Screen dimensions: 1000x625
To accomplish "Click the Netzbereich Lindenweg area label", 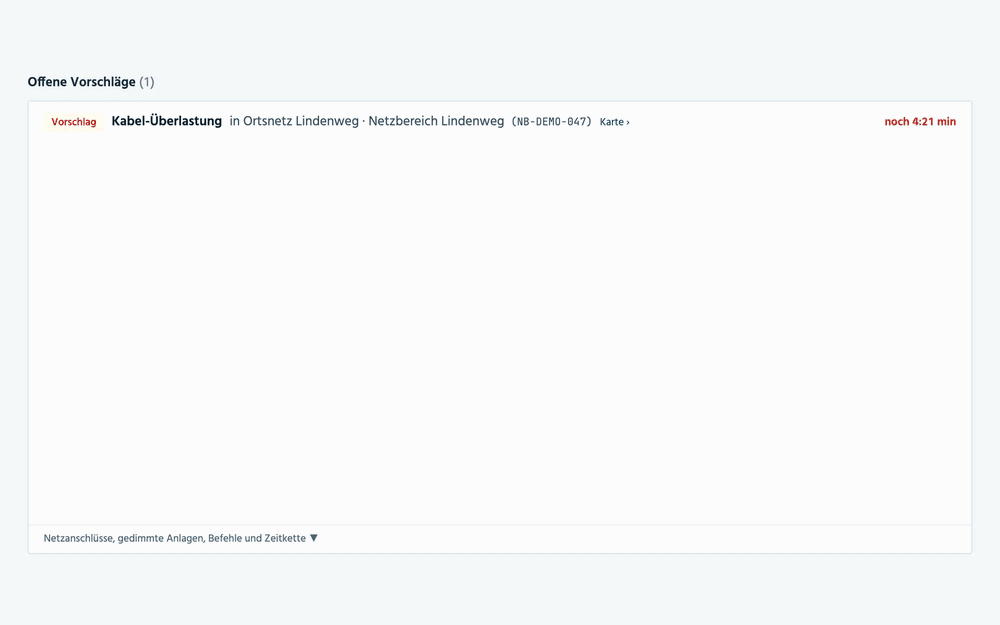I will [x=436, y=121].
